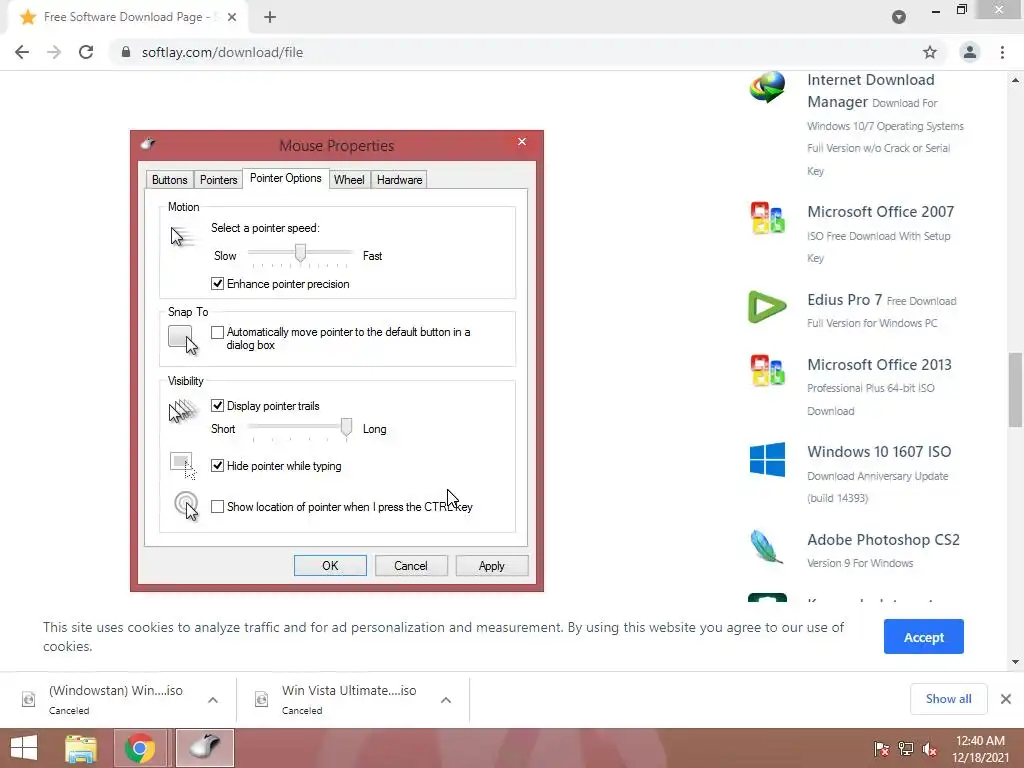Image resolution: width=1024 pixels, height=768 pixels.
Task: Click the page scrollbar down arrow
Action: [1015, 662]
